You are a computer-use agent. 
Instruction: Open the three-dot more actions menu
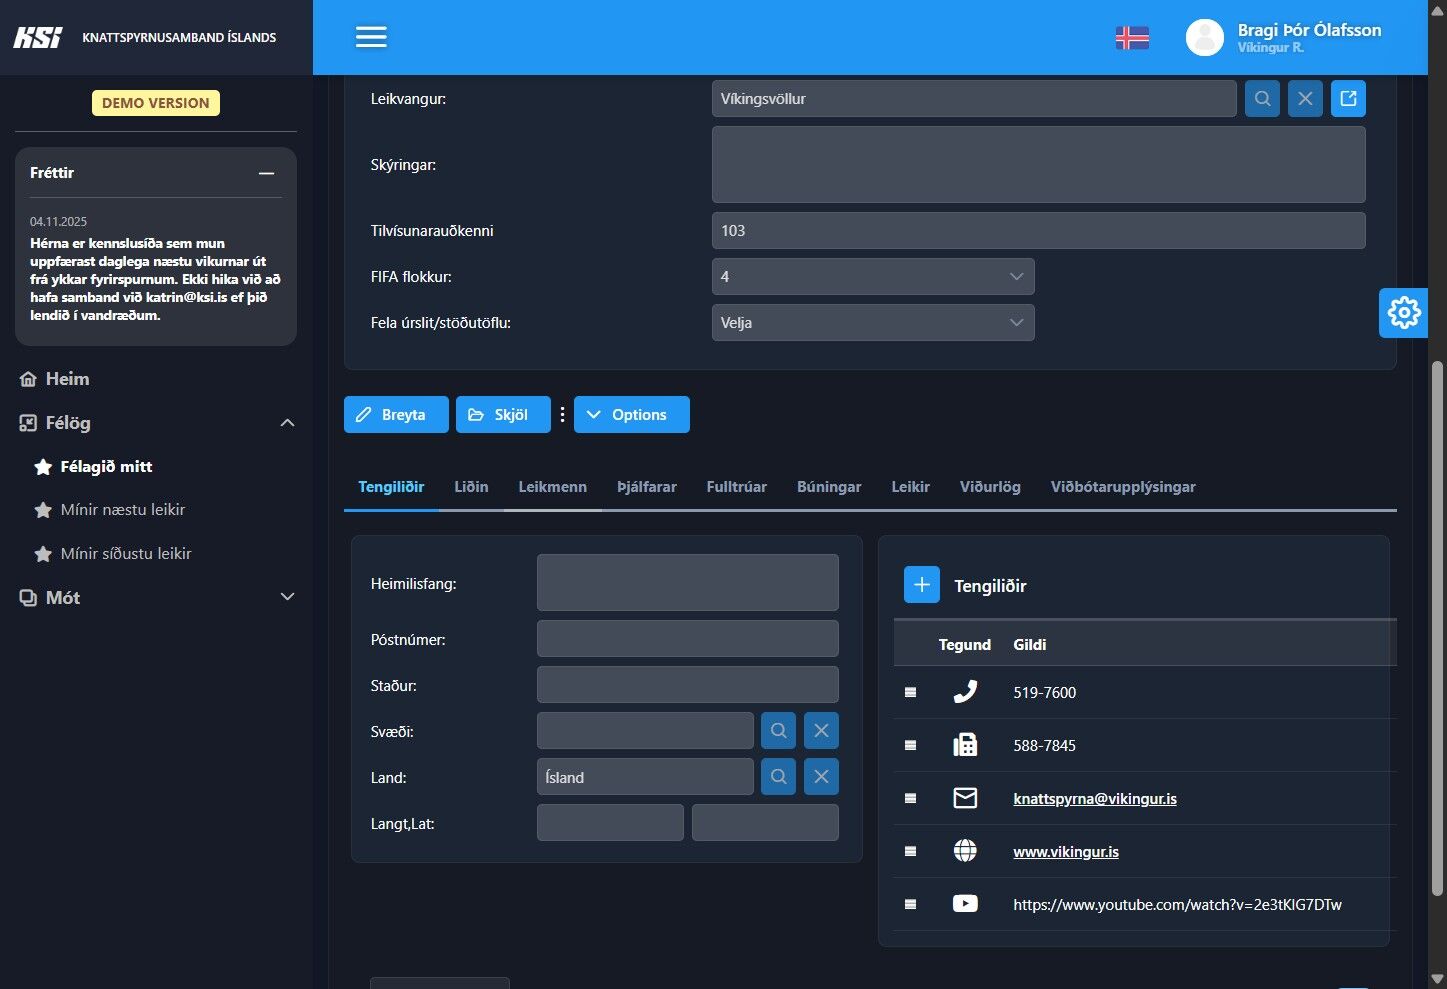pyautogui.click(x=562, y=415)
